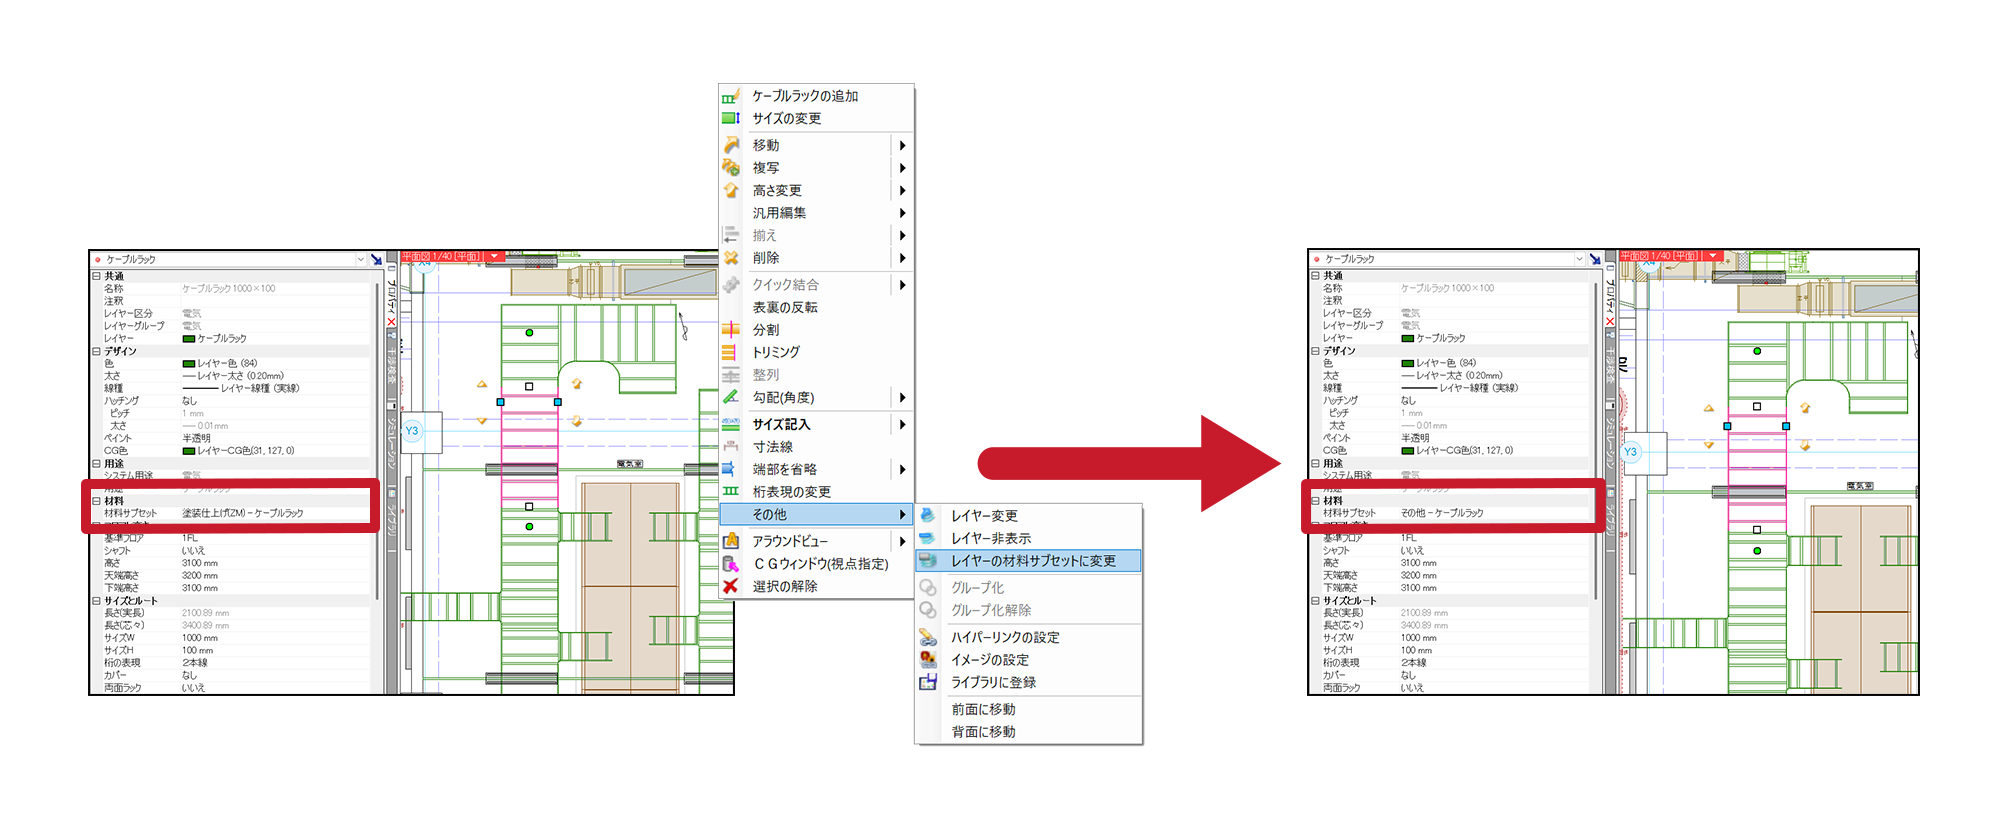
Task: Click the トリミング trimming icon
Action: click(731, 352)
